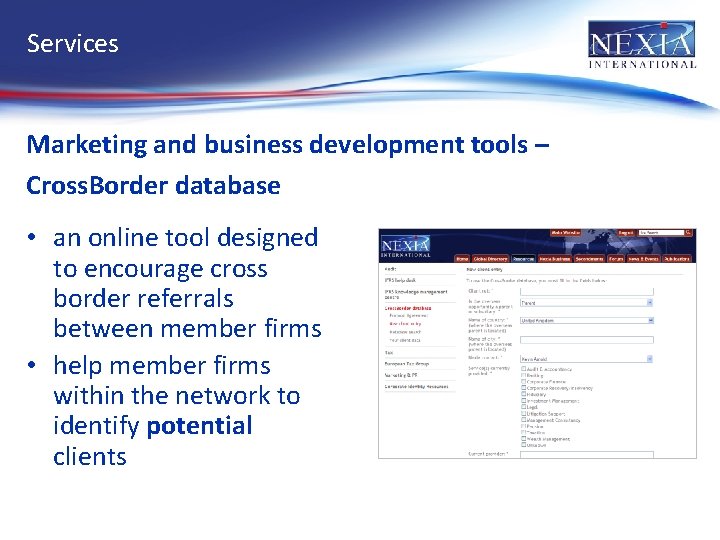Tick the Pension checkbox
720x540 pixels.
click(523, 427)
